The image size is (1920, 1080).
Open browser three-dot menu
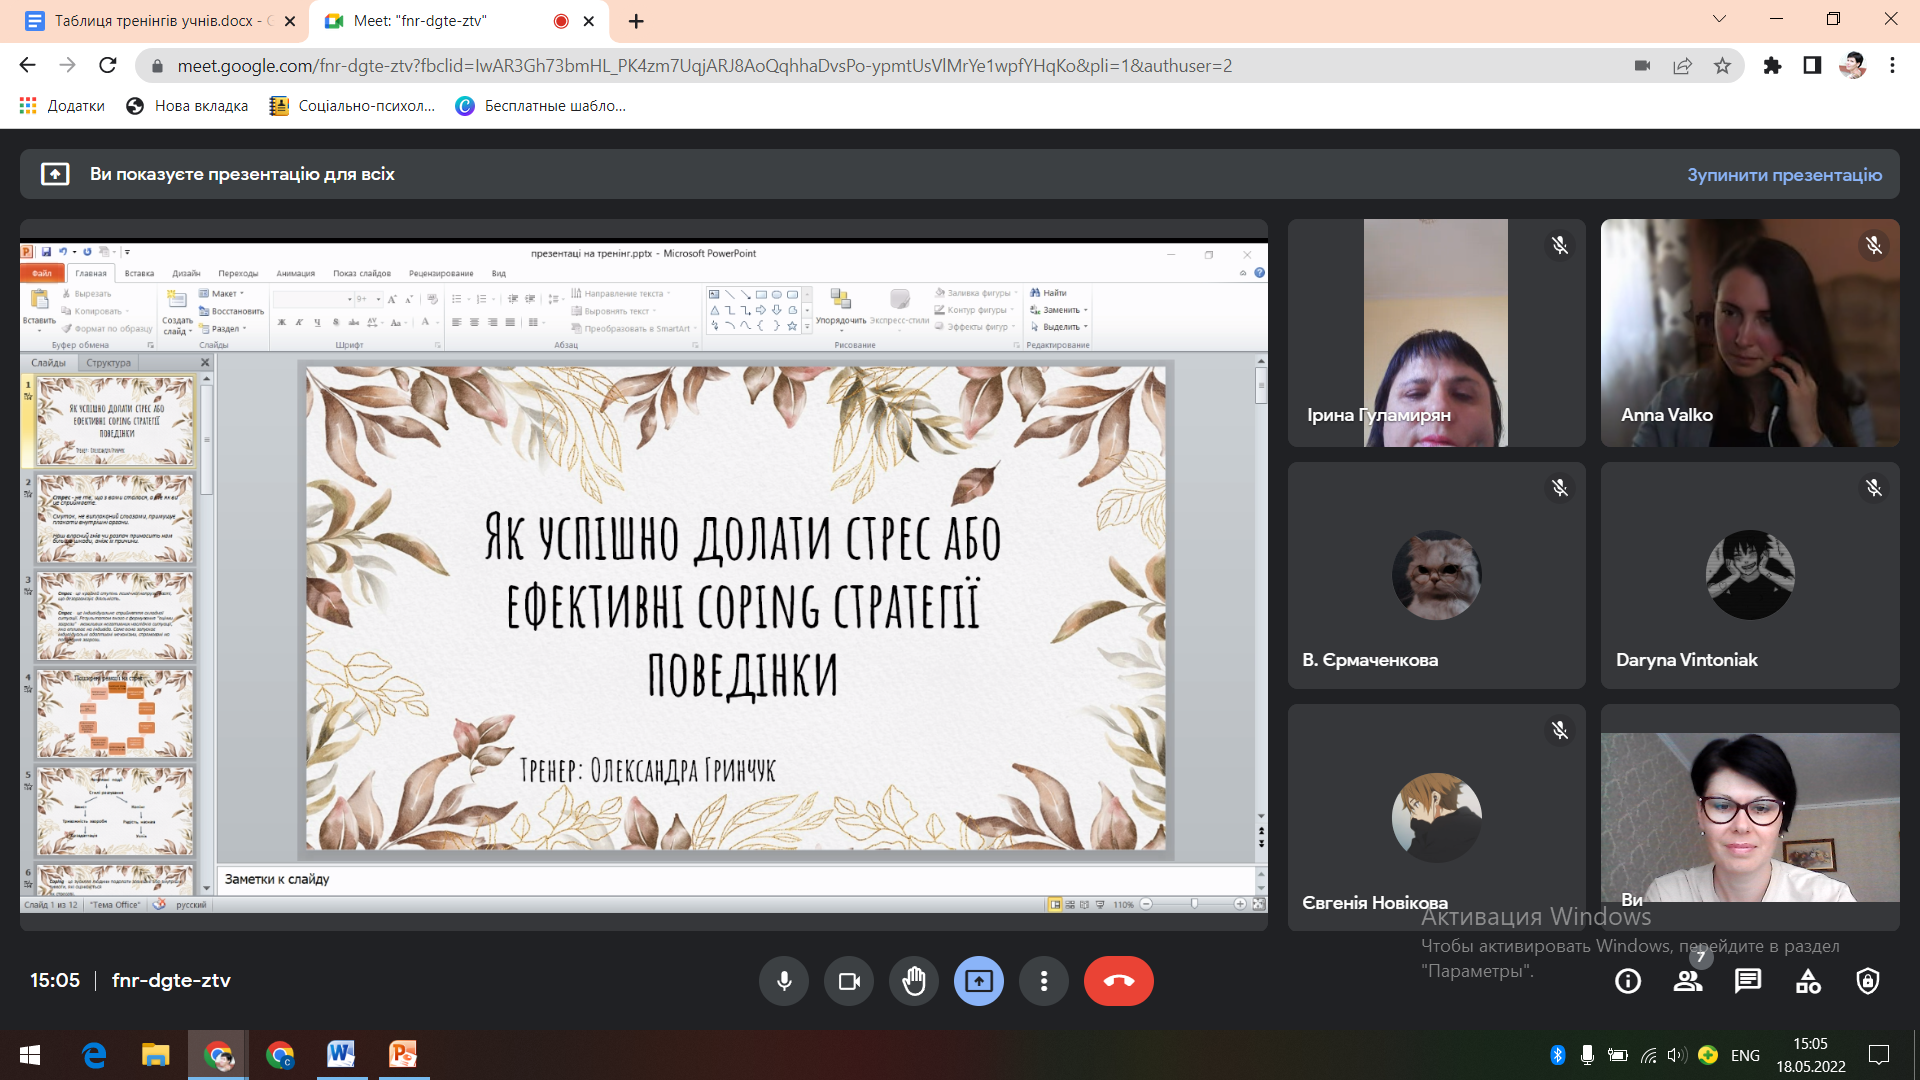coord(1892,66)
